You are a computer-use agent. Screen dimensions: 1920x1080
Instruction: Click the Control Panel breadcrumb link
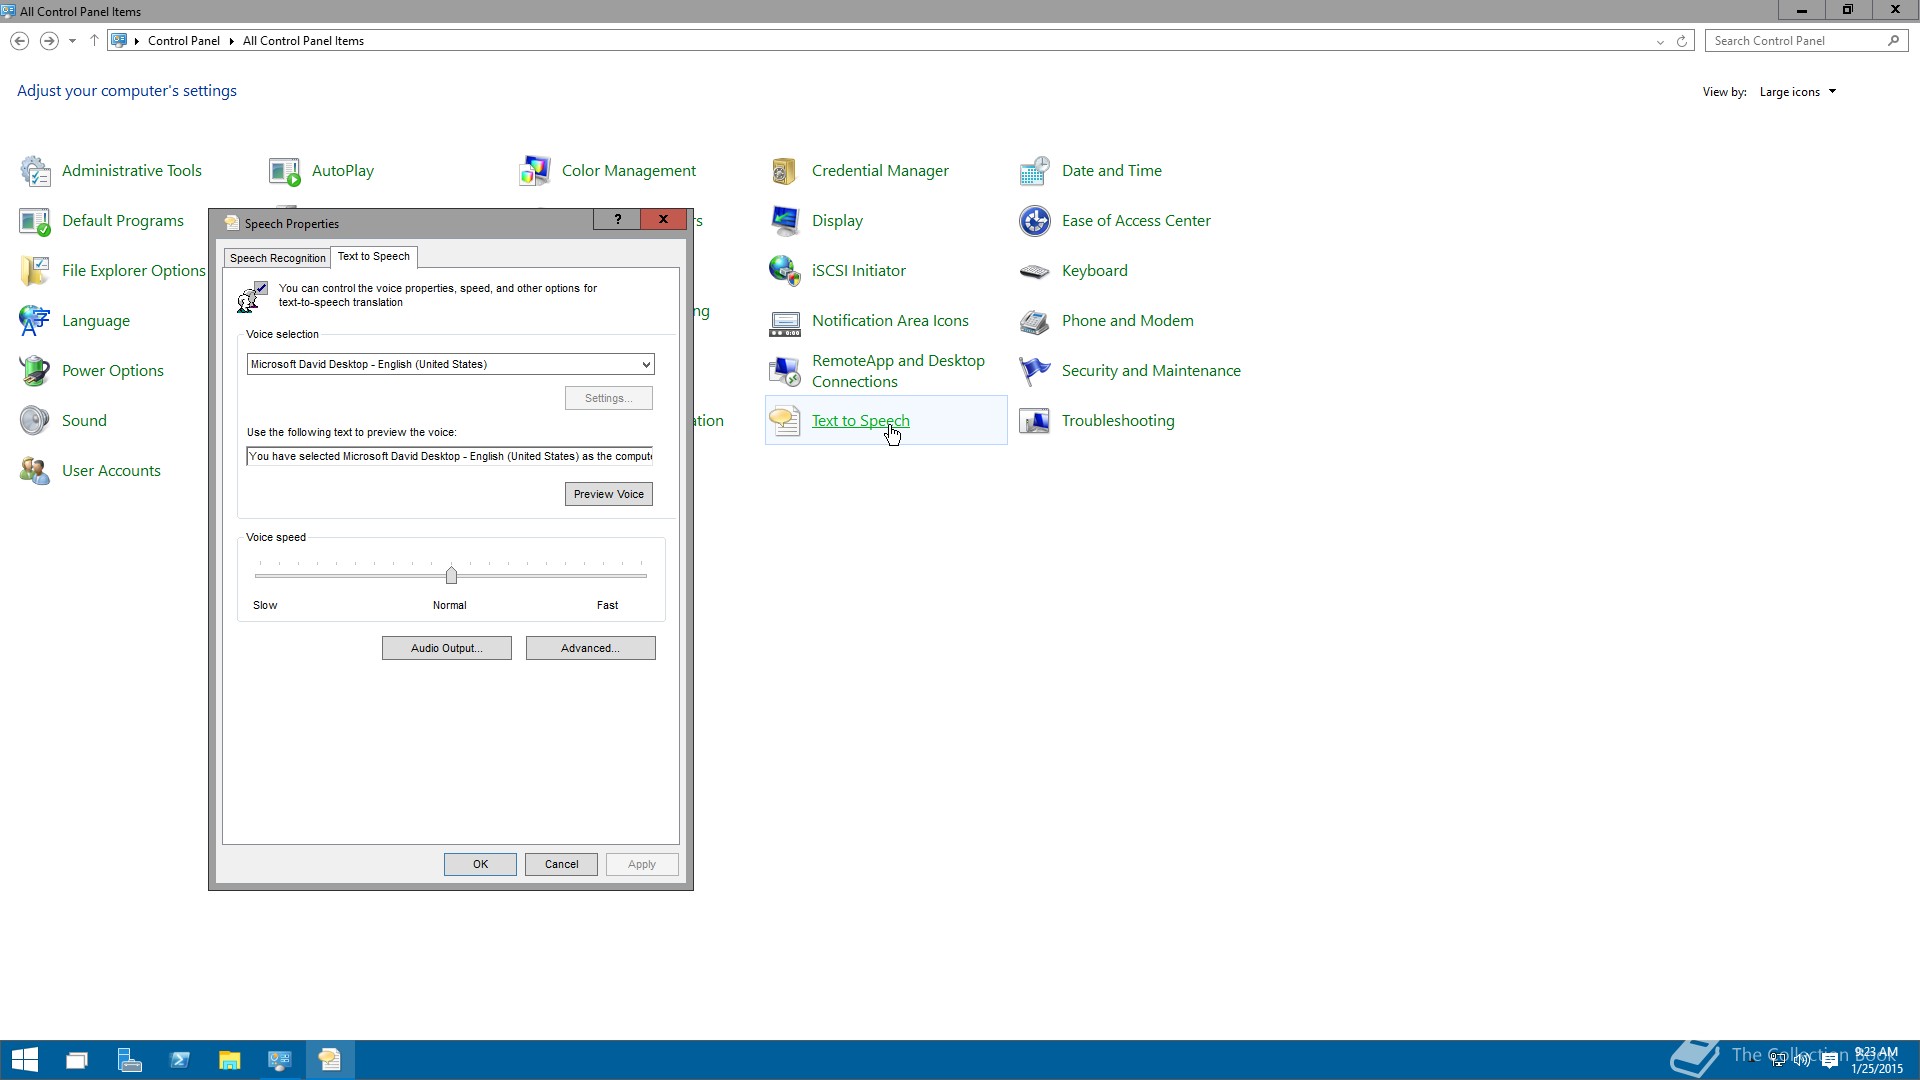click(x=184, y=41)
